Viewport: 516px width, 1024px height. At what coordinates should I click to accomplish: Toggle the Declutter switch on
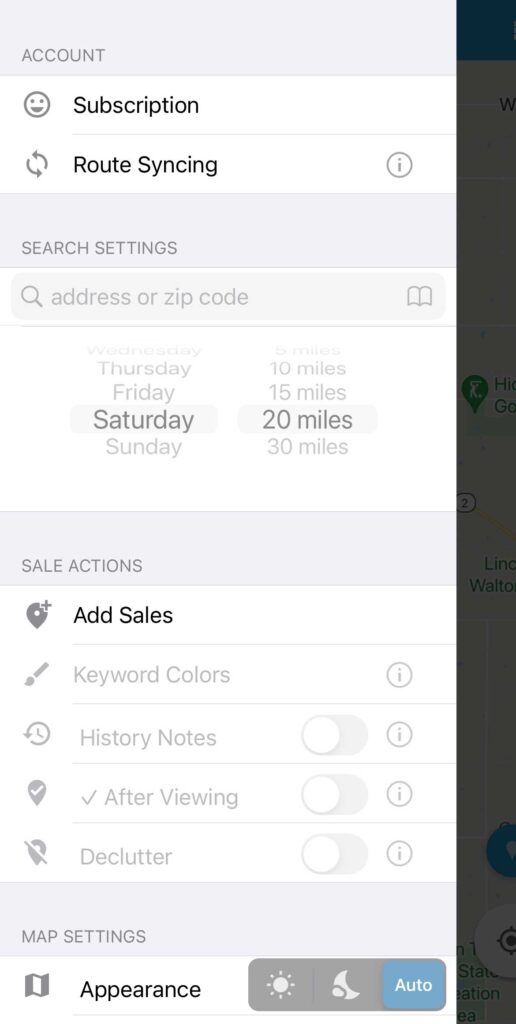coord(334,854)
